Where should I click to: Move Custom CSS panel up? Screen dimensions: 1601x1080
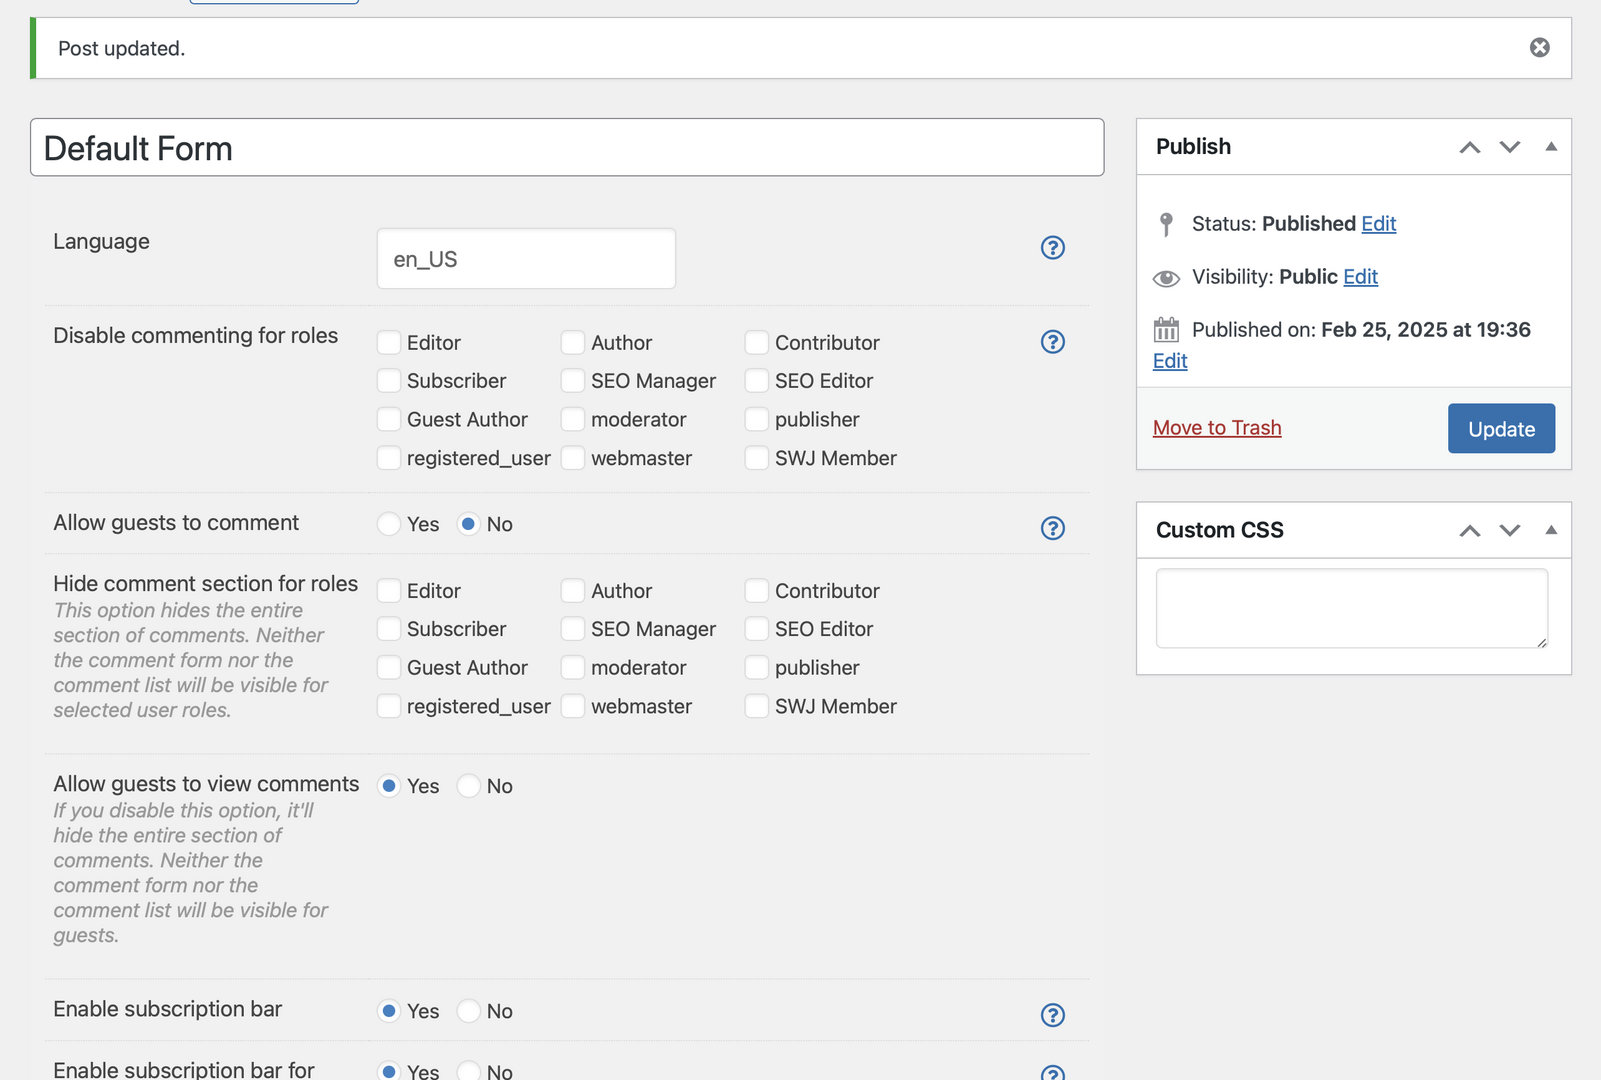[1469, 530]
